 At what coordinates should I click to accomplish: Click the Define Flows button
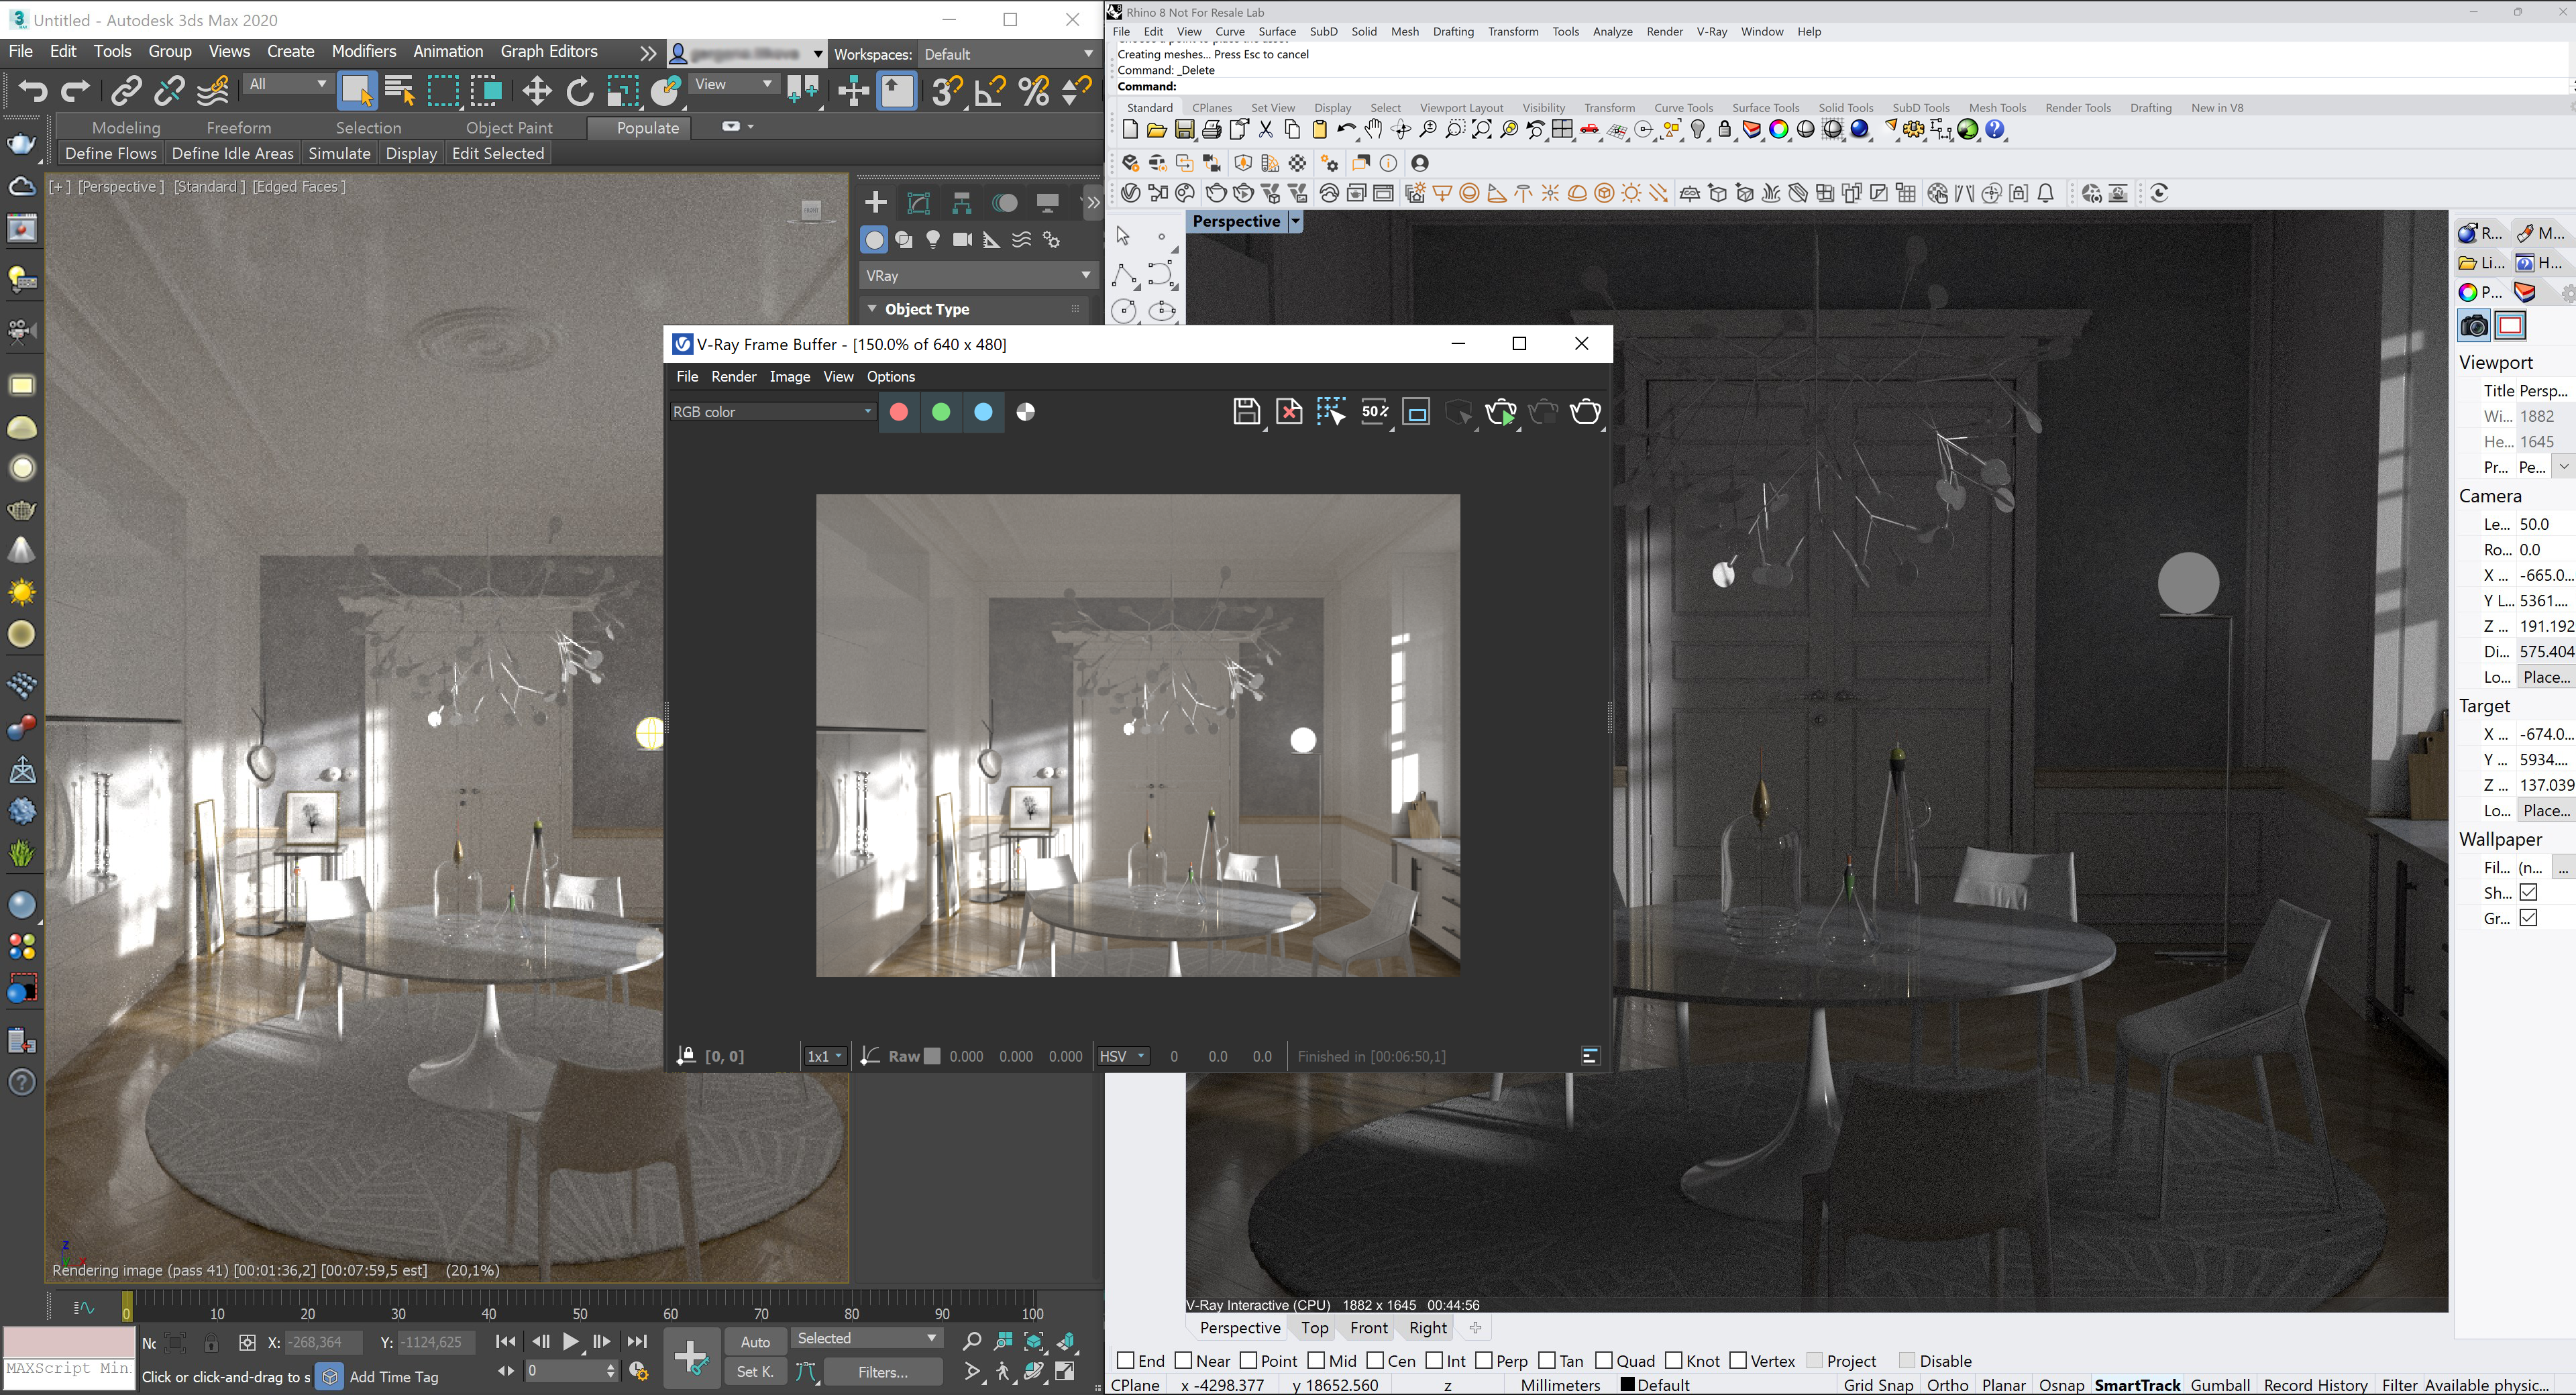111,153
